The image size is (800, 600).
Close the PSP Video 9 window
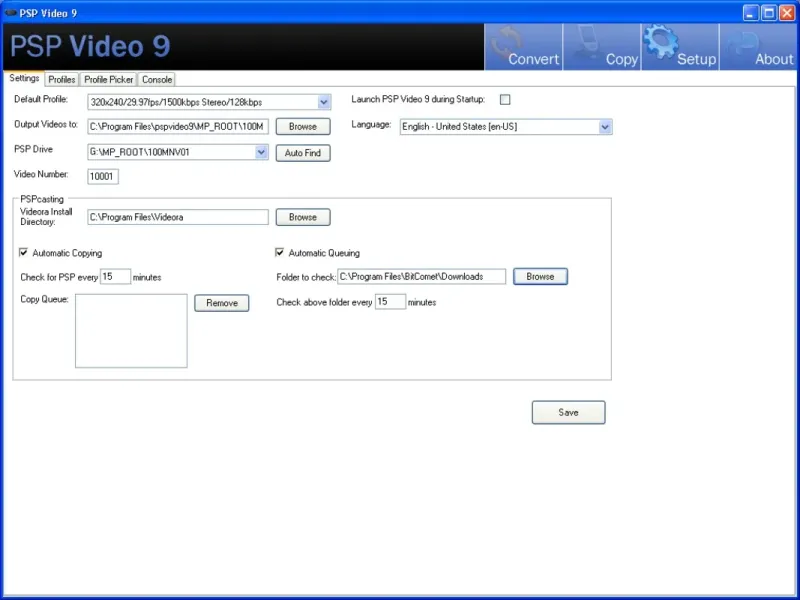tap(787, 13)
